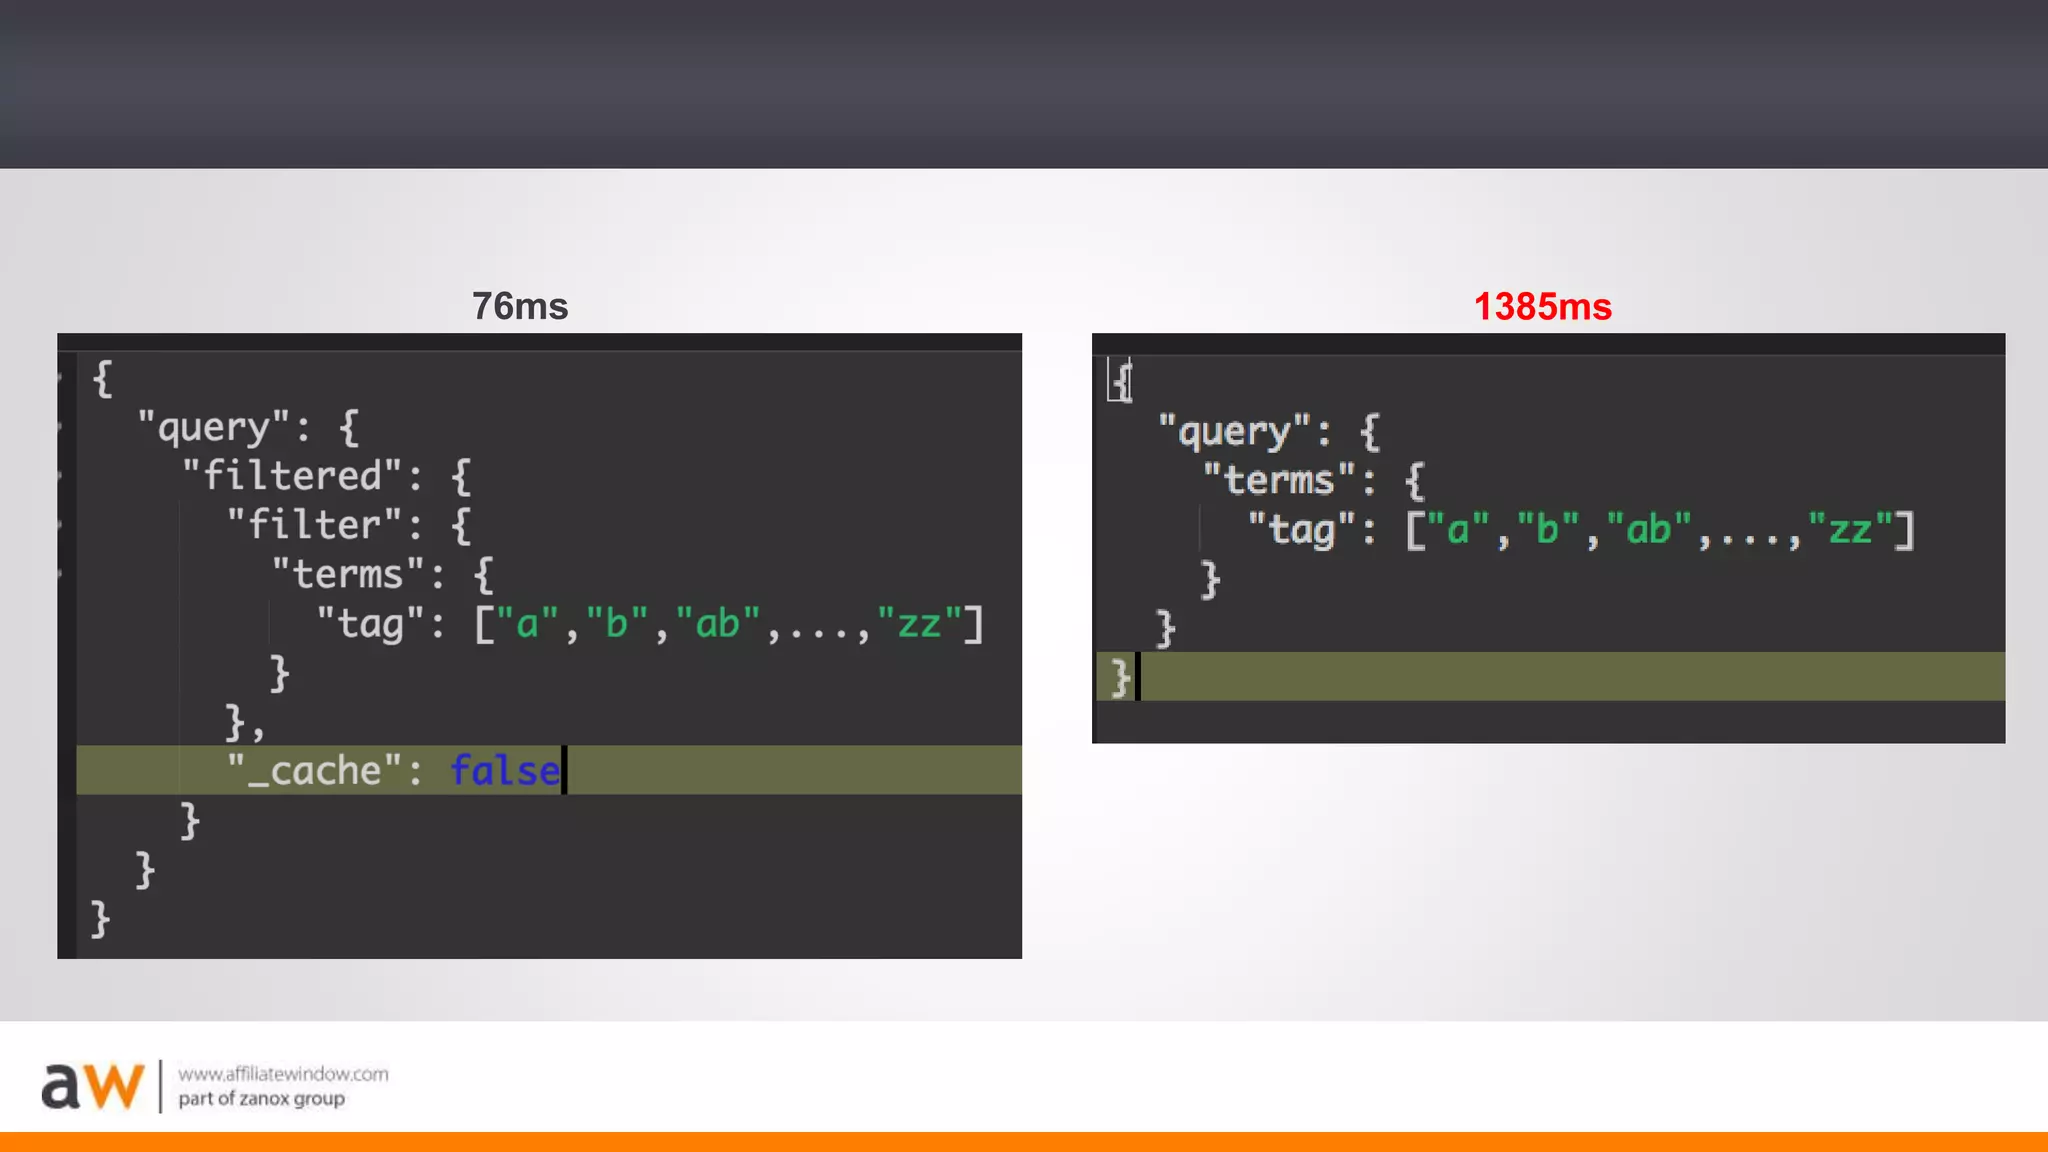The height and width of the screenshot is (1152, 2048).
Task: Click the orange aw logo
Action: click(92, 1086)
